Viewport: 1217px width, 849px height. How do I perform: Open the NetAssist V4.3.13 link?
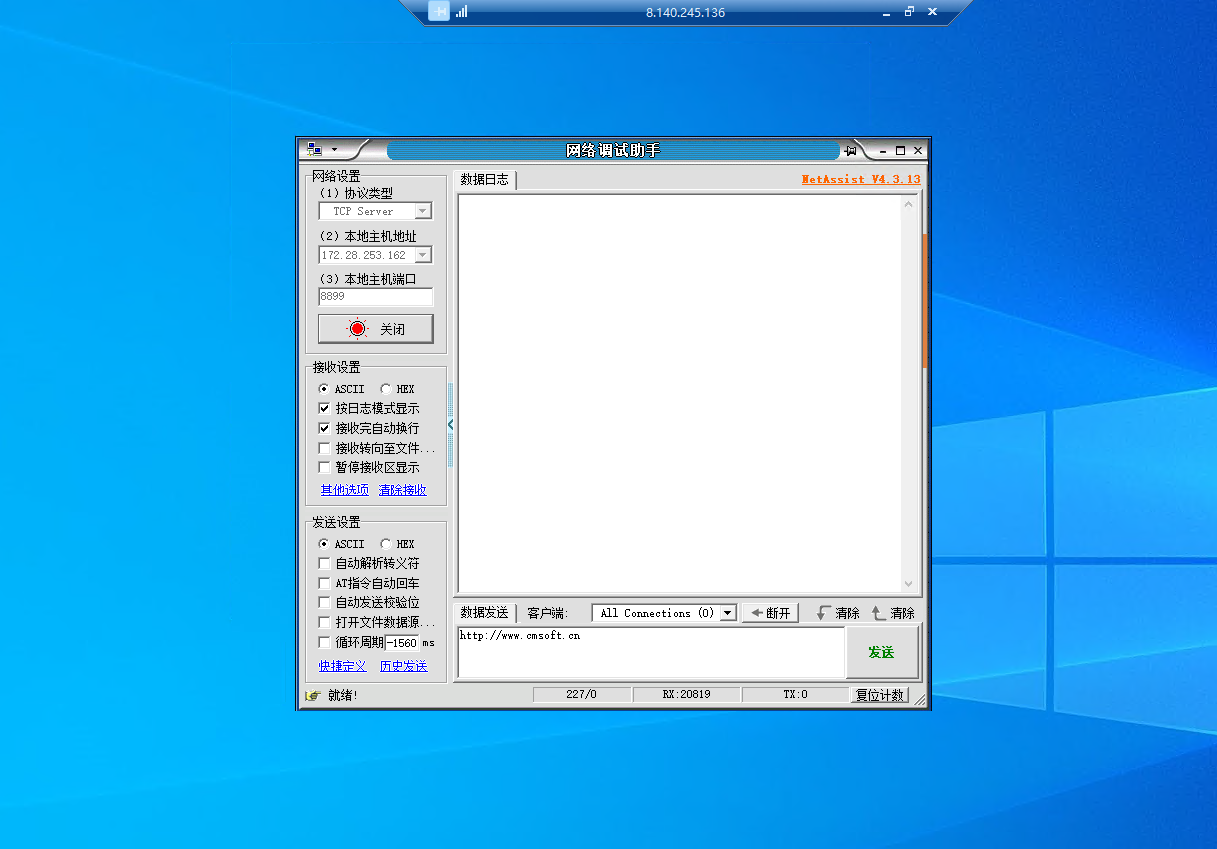click(860, 180)
